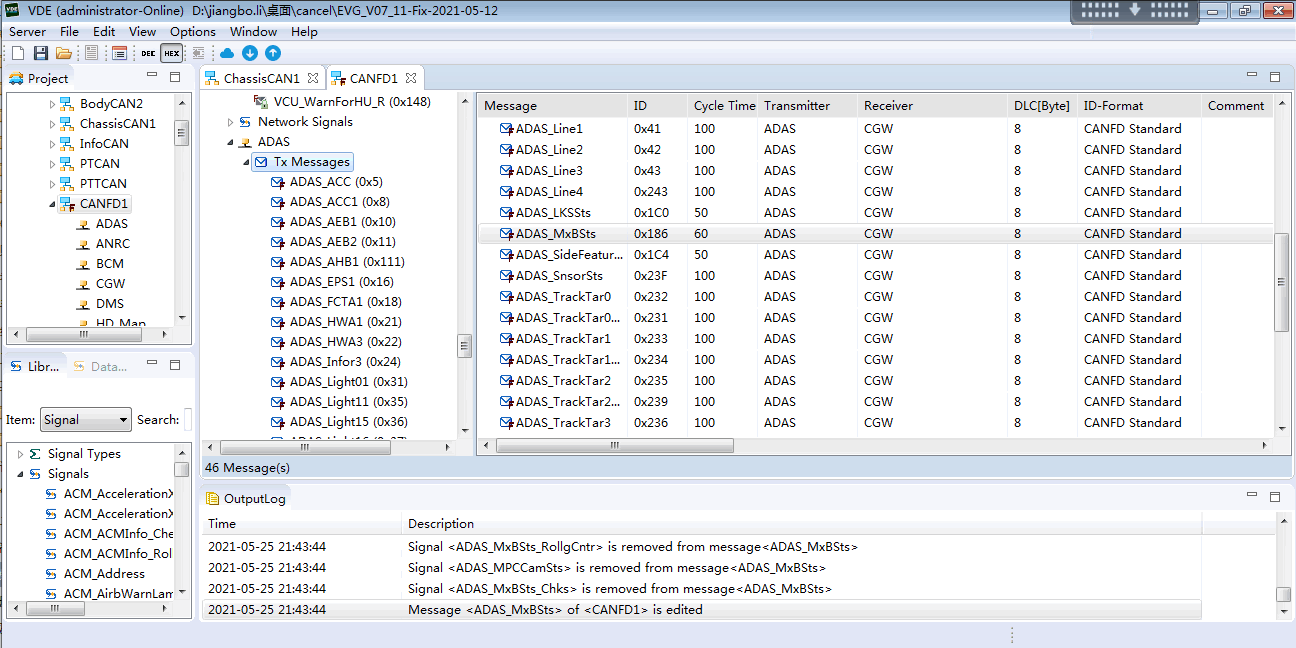Viewport: 1296px width, 648px height.
Task: Sort table by DLC[Byte] column
Action: [x=1042, y=106]
